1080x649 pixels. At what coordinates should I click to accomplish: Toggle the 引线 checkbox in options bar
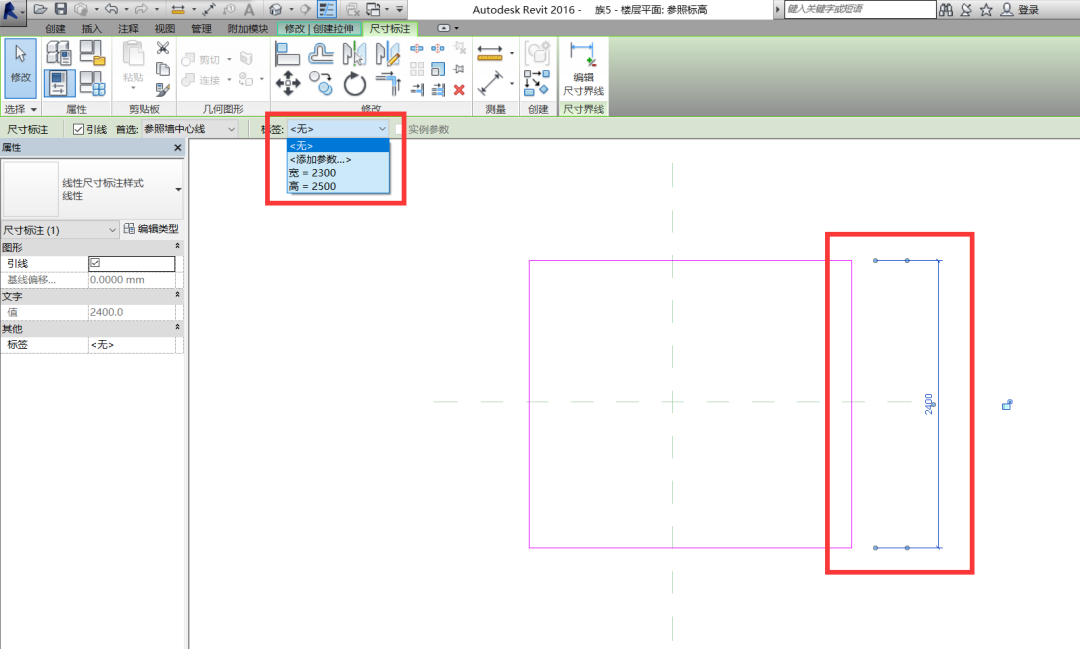79,129
